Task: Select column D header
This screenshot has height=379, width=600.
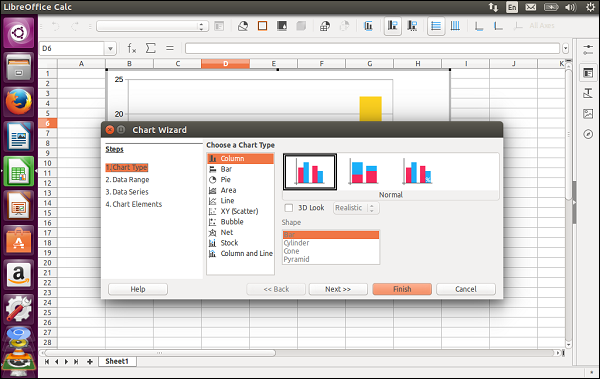Action: point(225,64)
